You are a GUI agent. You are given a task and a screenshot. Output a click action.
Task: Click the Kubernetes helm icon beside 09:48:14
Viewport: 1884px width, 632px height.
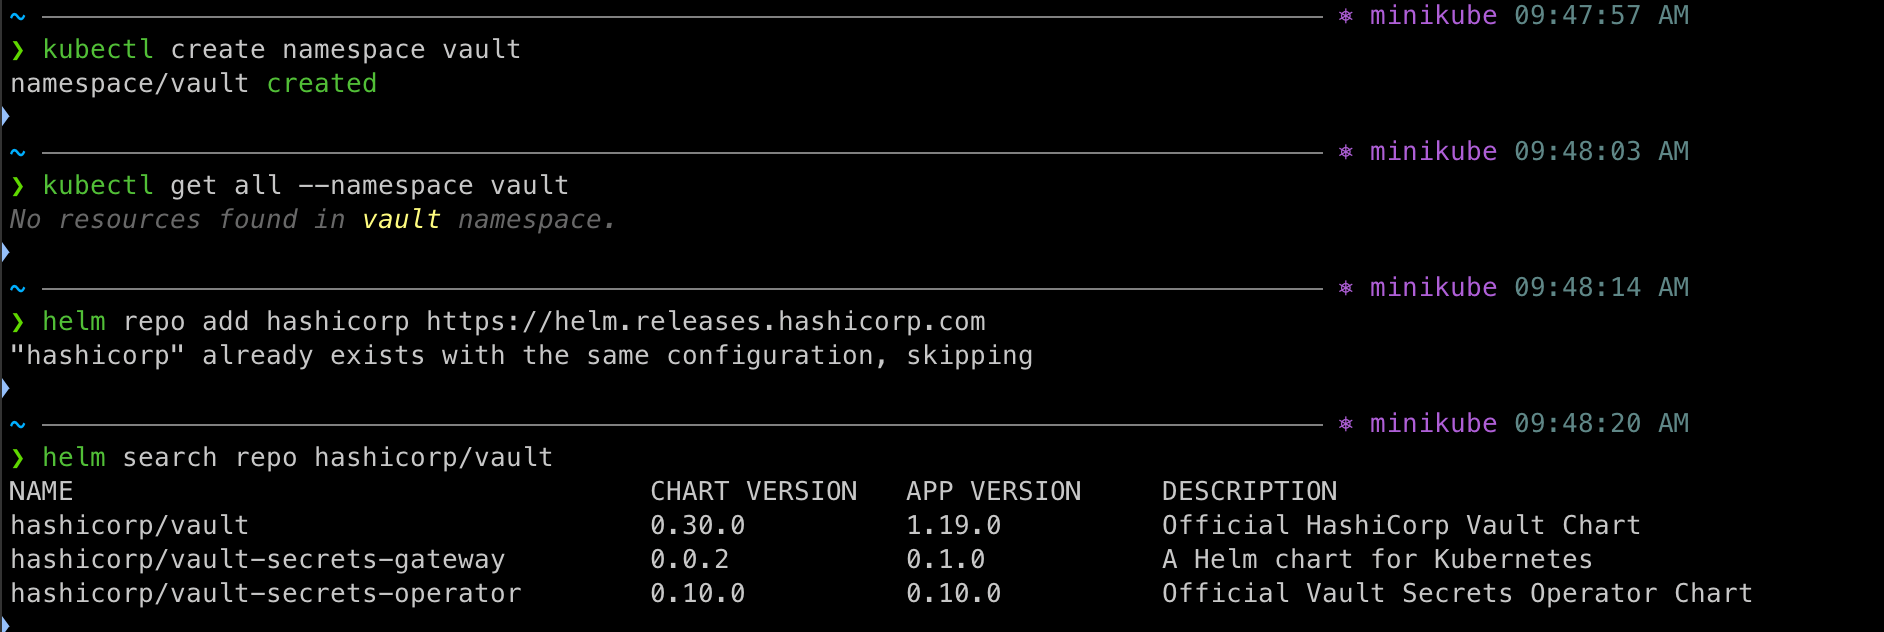(1346, 288)
